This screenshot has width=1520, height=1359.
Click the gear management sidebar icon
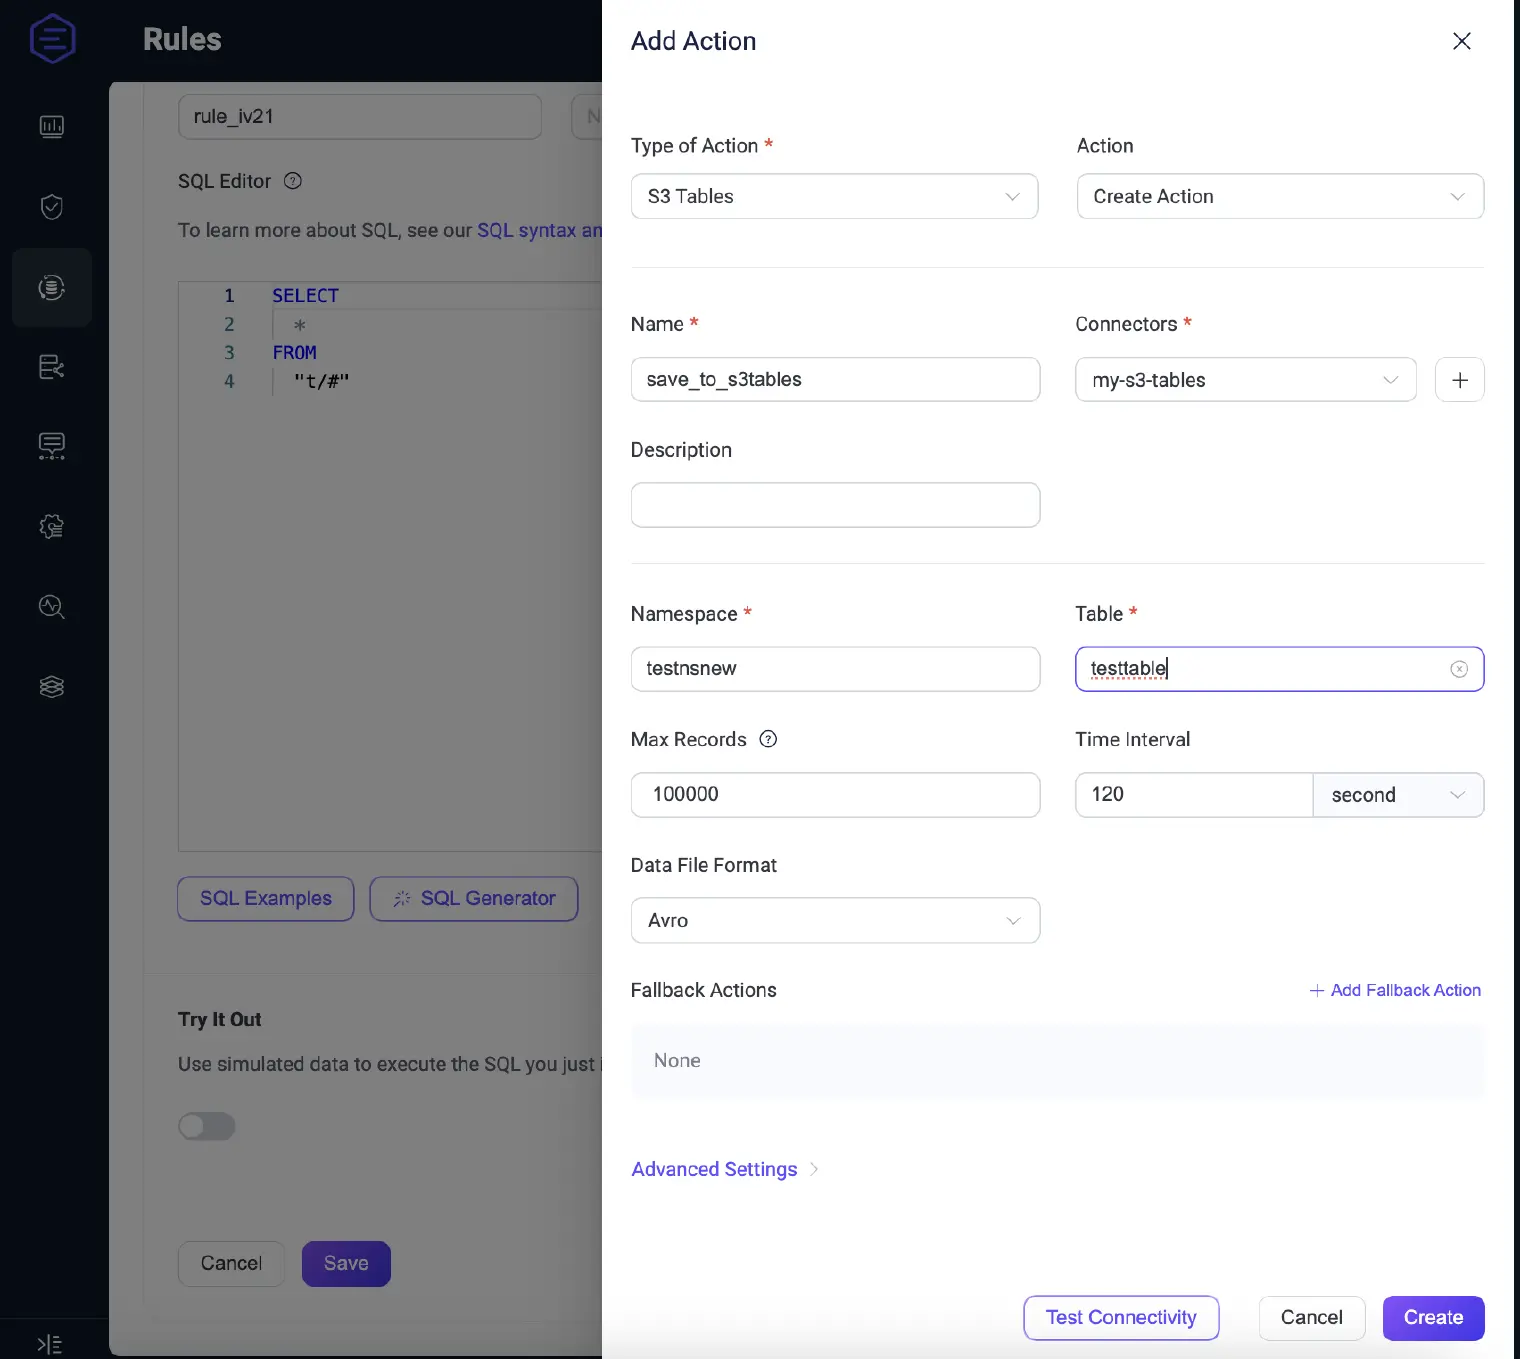coord(52,527)
